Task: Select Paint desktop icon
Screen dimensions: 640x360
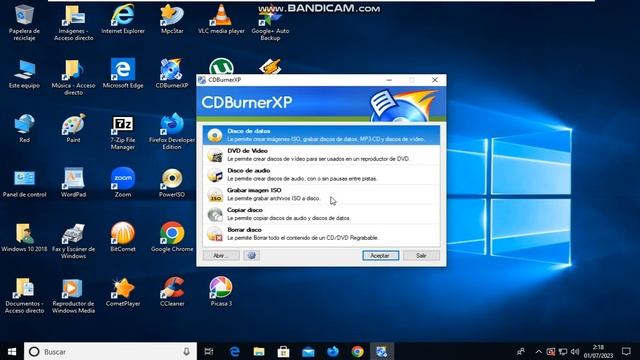Action: point(73,128)
